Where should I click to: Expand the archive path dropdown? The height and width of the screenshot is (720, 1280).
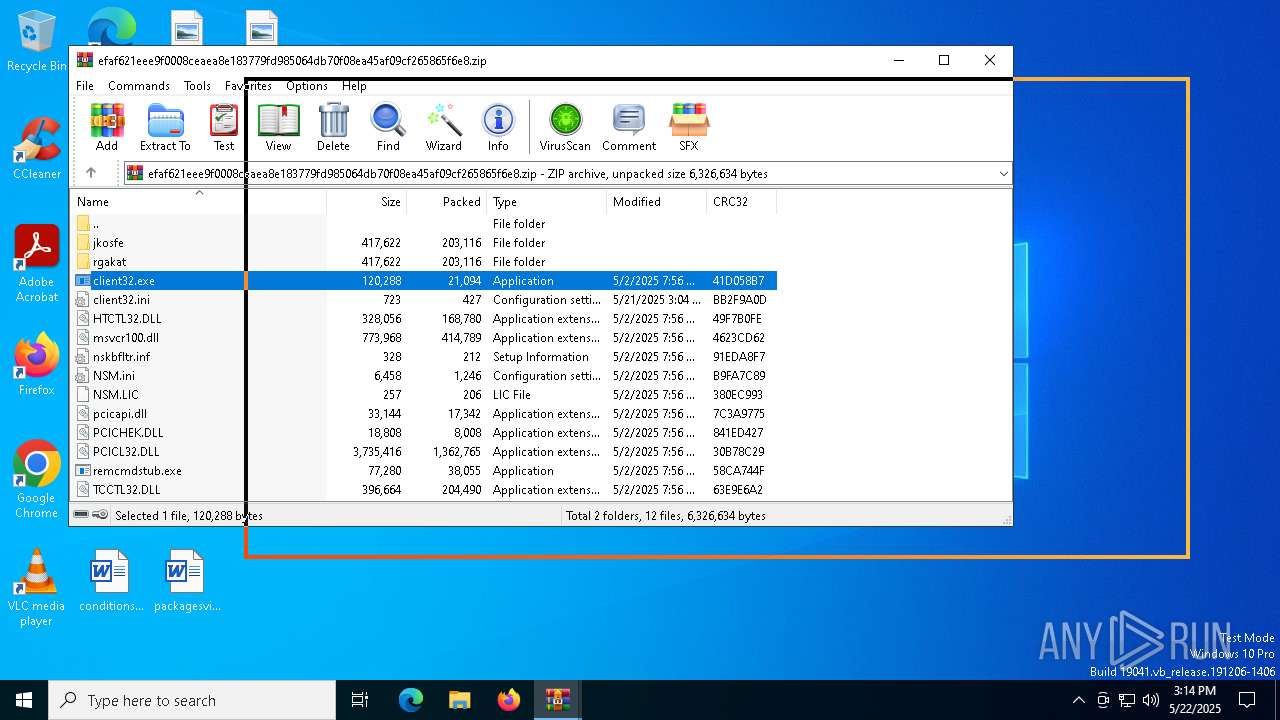pos(1003,174)
